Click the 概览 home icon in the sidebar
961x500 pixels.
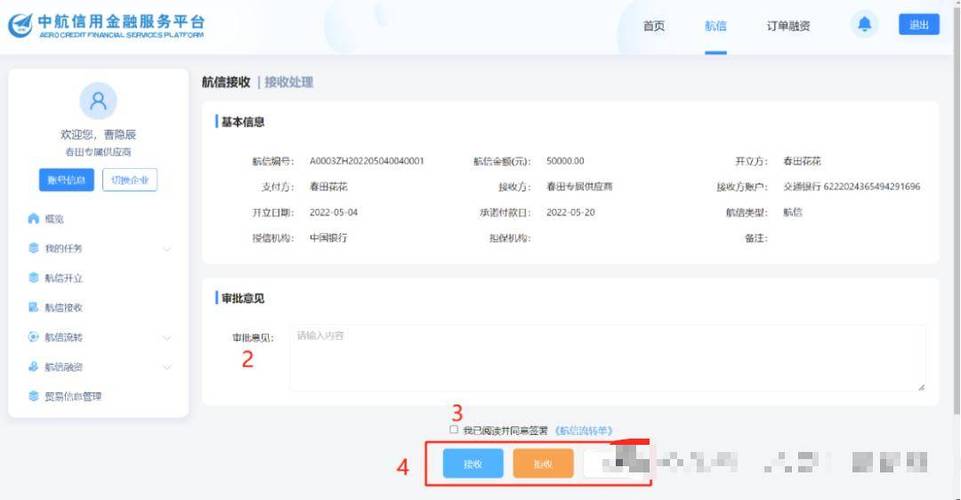[33, 218]
